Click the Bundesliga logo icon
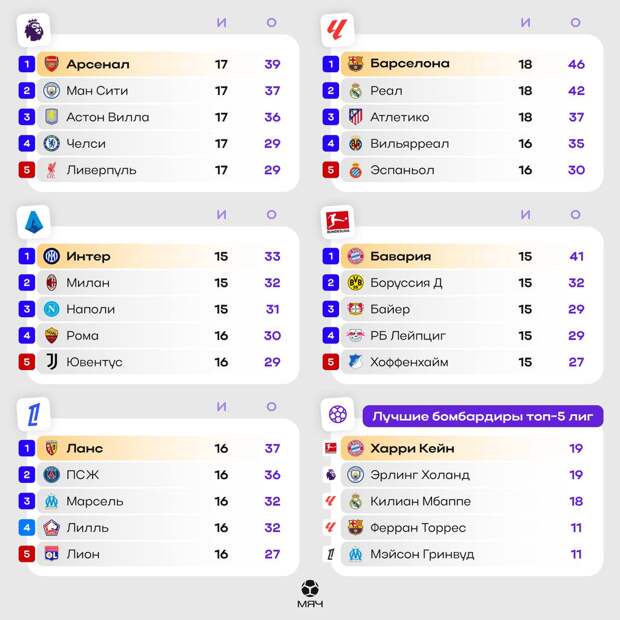The image size is (620, 620). 337,222
